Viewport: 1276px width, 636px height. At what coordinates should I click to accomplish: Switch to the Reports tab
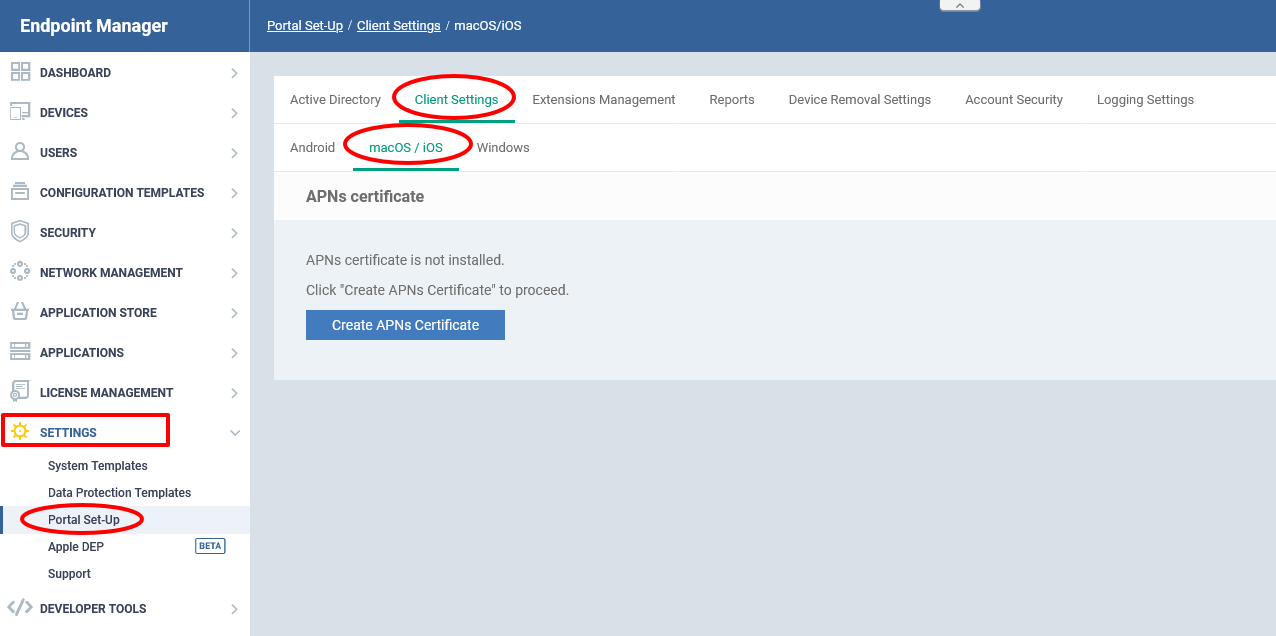tap(732, 100)
